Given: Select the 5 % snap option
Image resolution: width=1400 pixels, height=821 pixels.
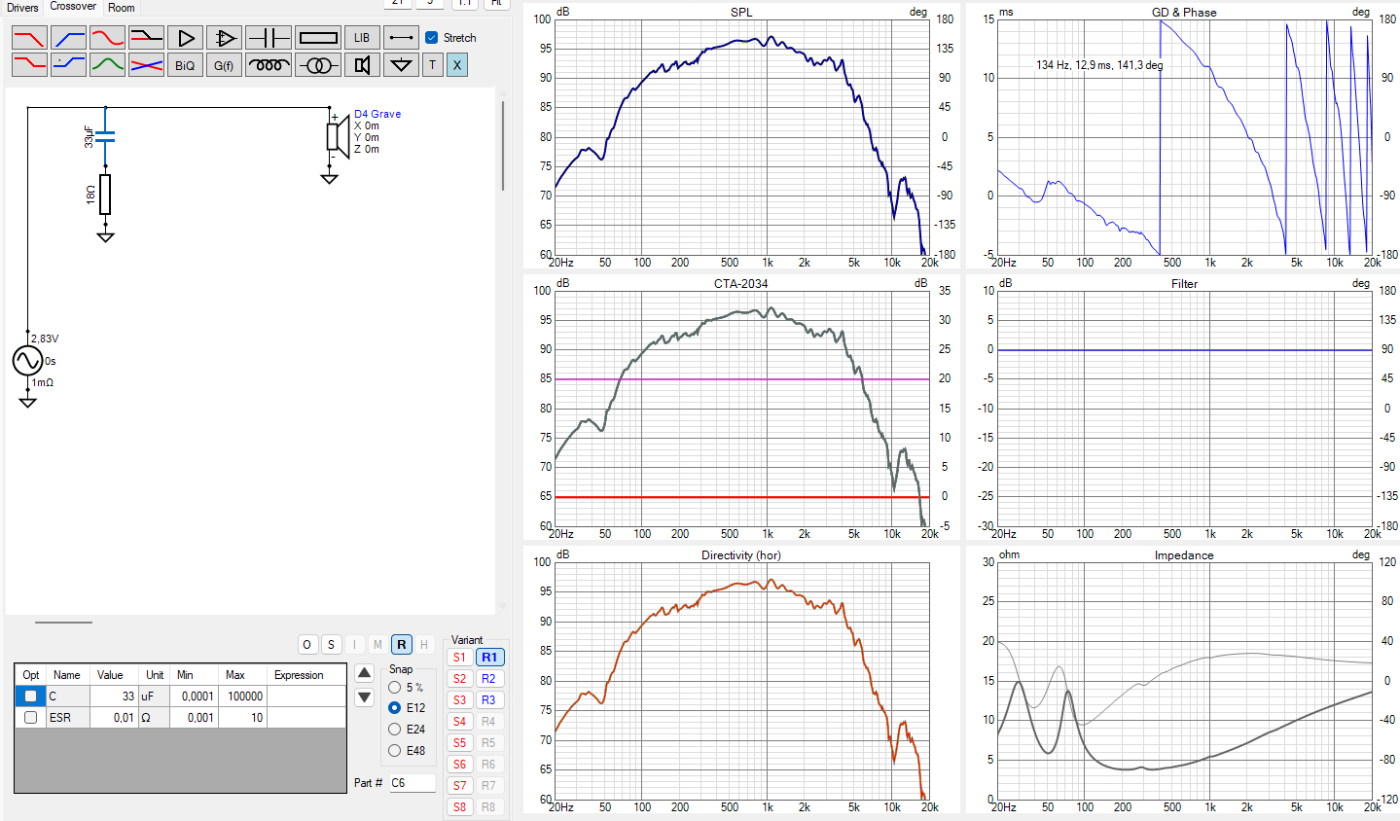Looking at the screenshot, I should point(393,687).
